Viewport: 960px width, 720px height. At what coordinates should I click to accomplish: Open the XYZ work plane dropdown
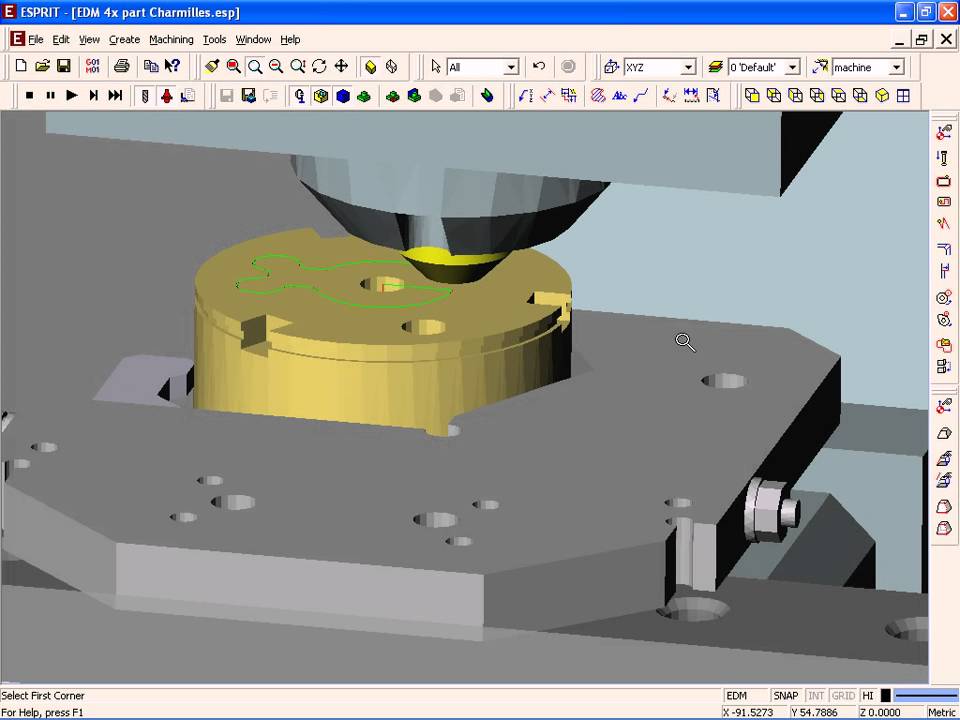689,67
